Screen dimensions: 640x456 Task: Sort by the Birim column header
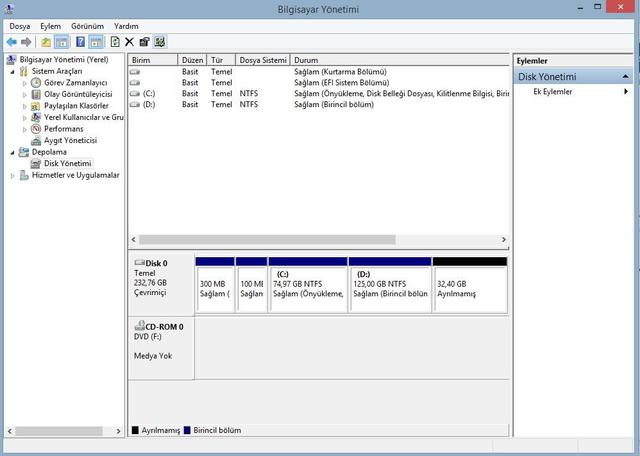[153, 60]
